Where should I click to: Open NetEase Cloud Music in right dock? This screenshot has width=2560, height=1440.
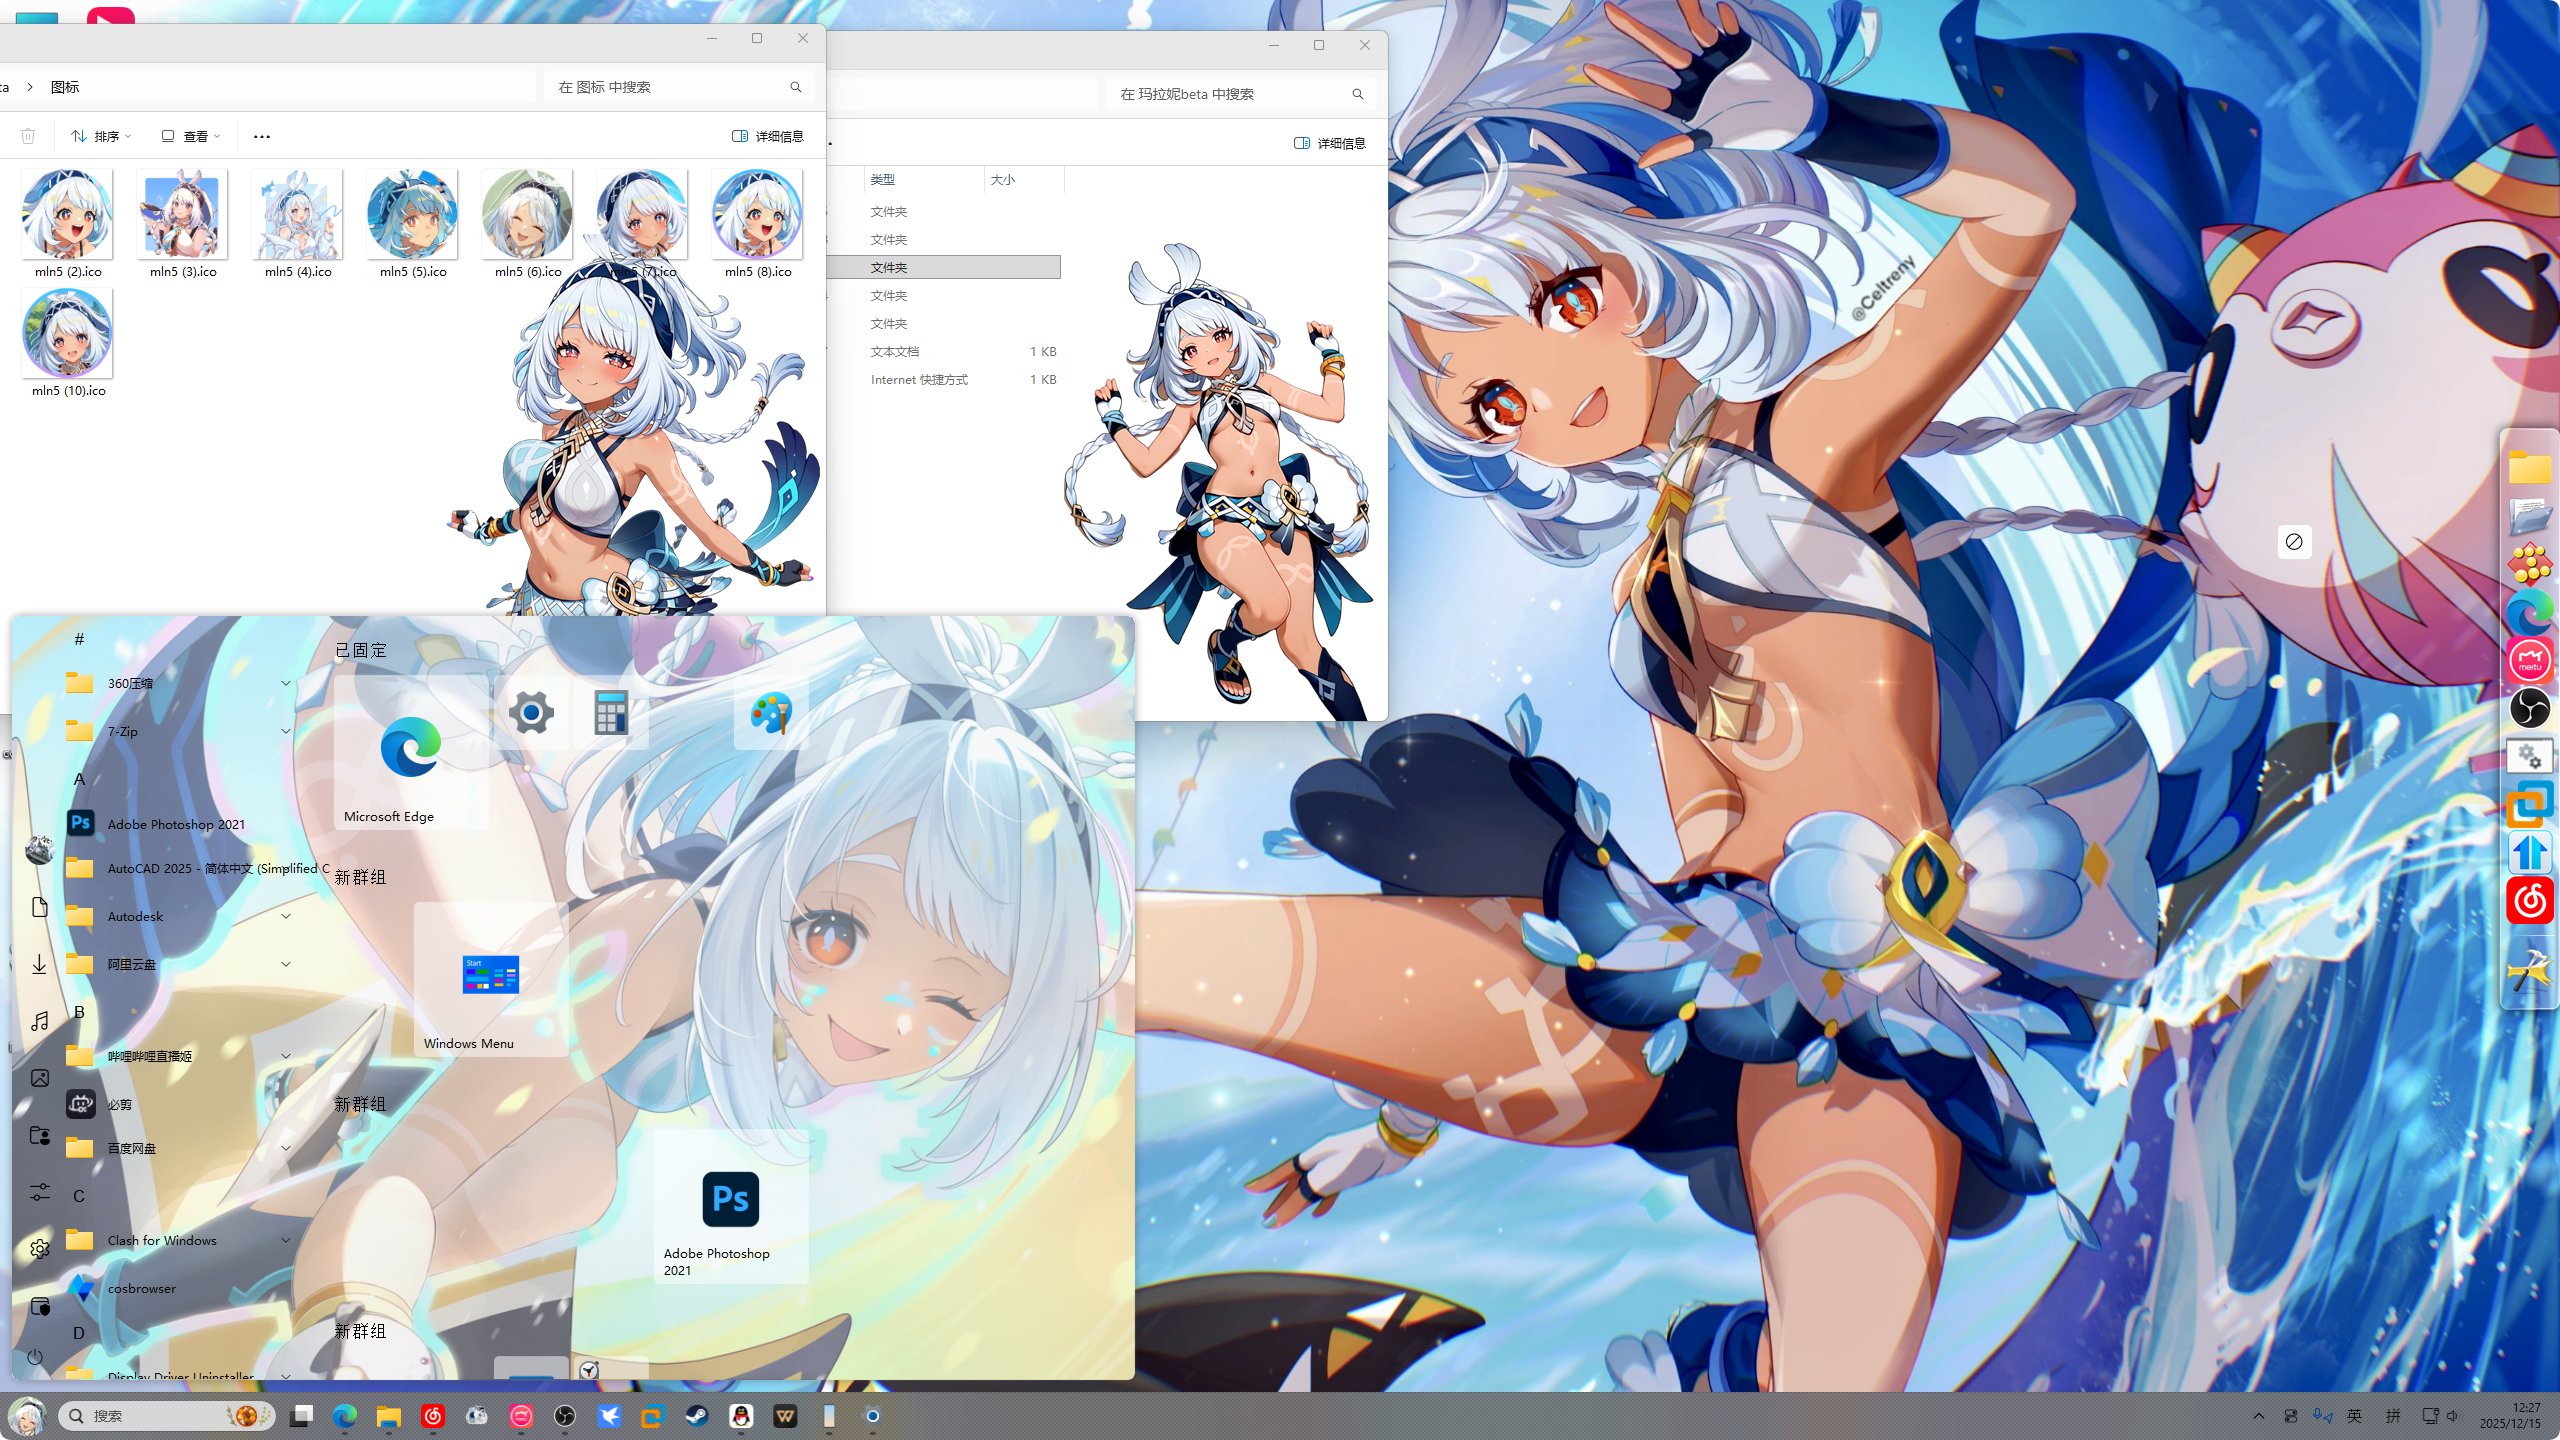click(x=2529, y=902)
